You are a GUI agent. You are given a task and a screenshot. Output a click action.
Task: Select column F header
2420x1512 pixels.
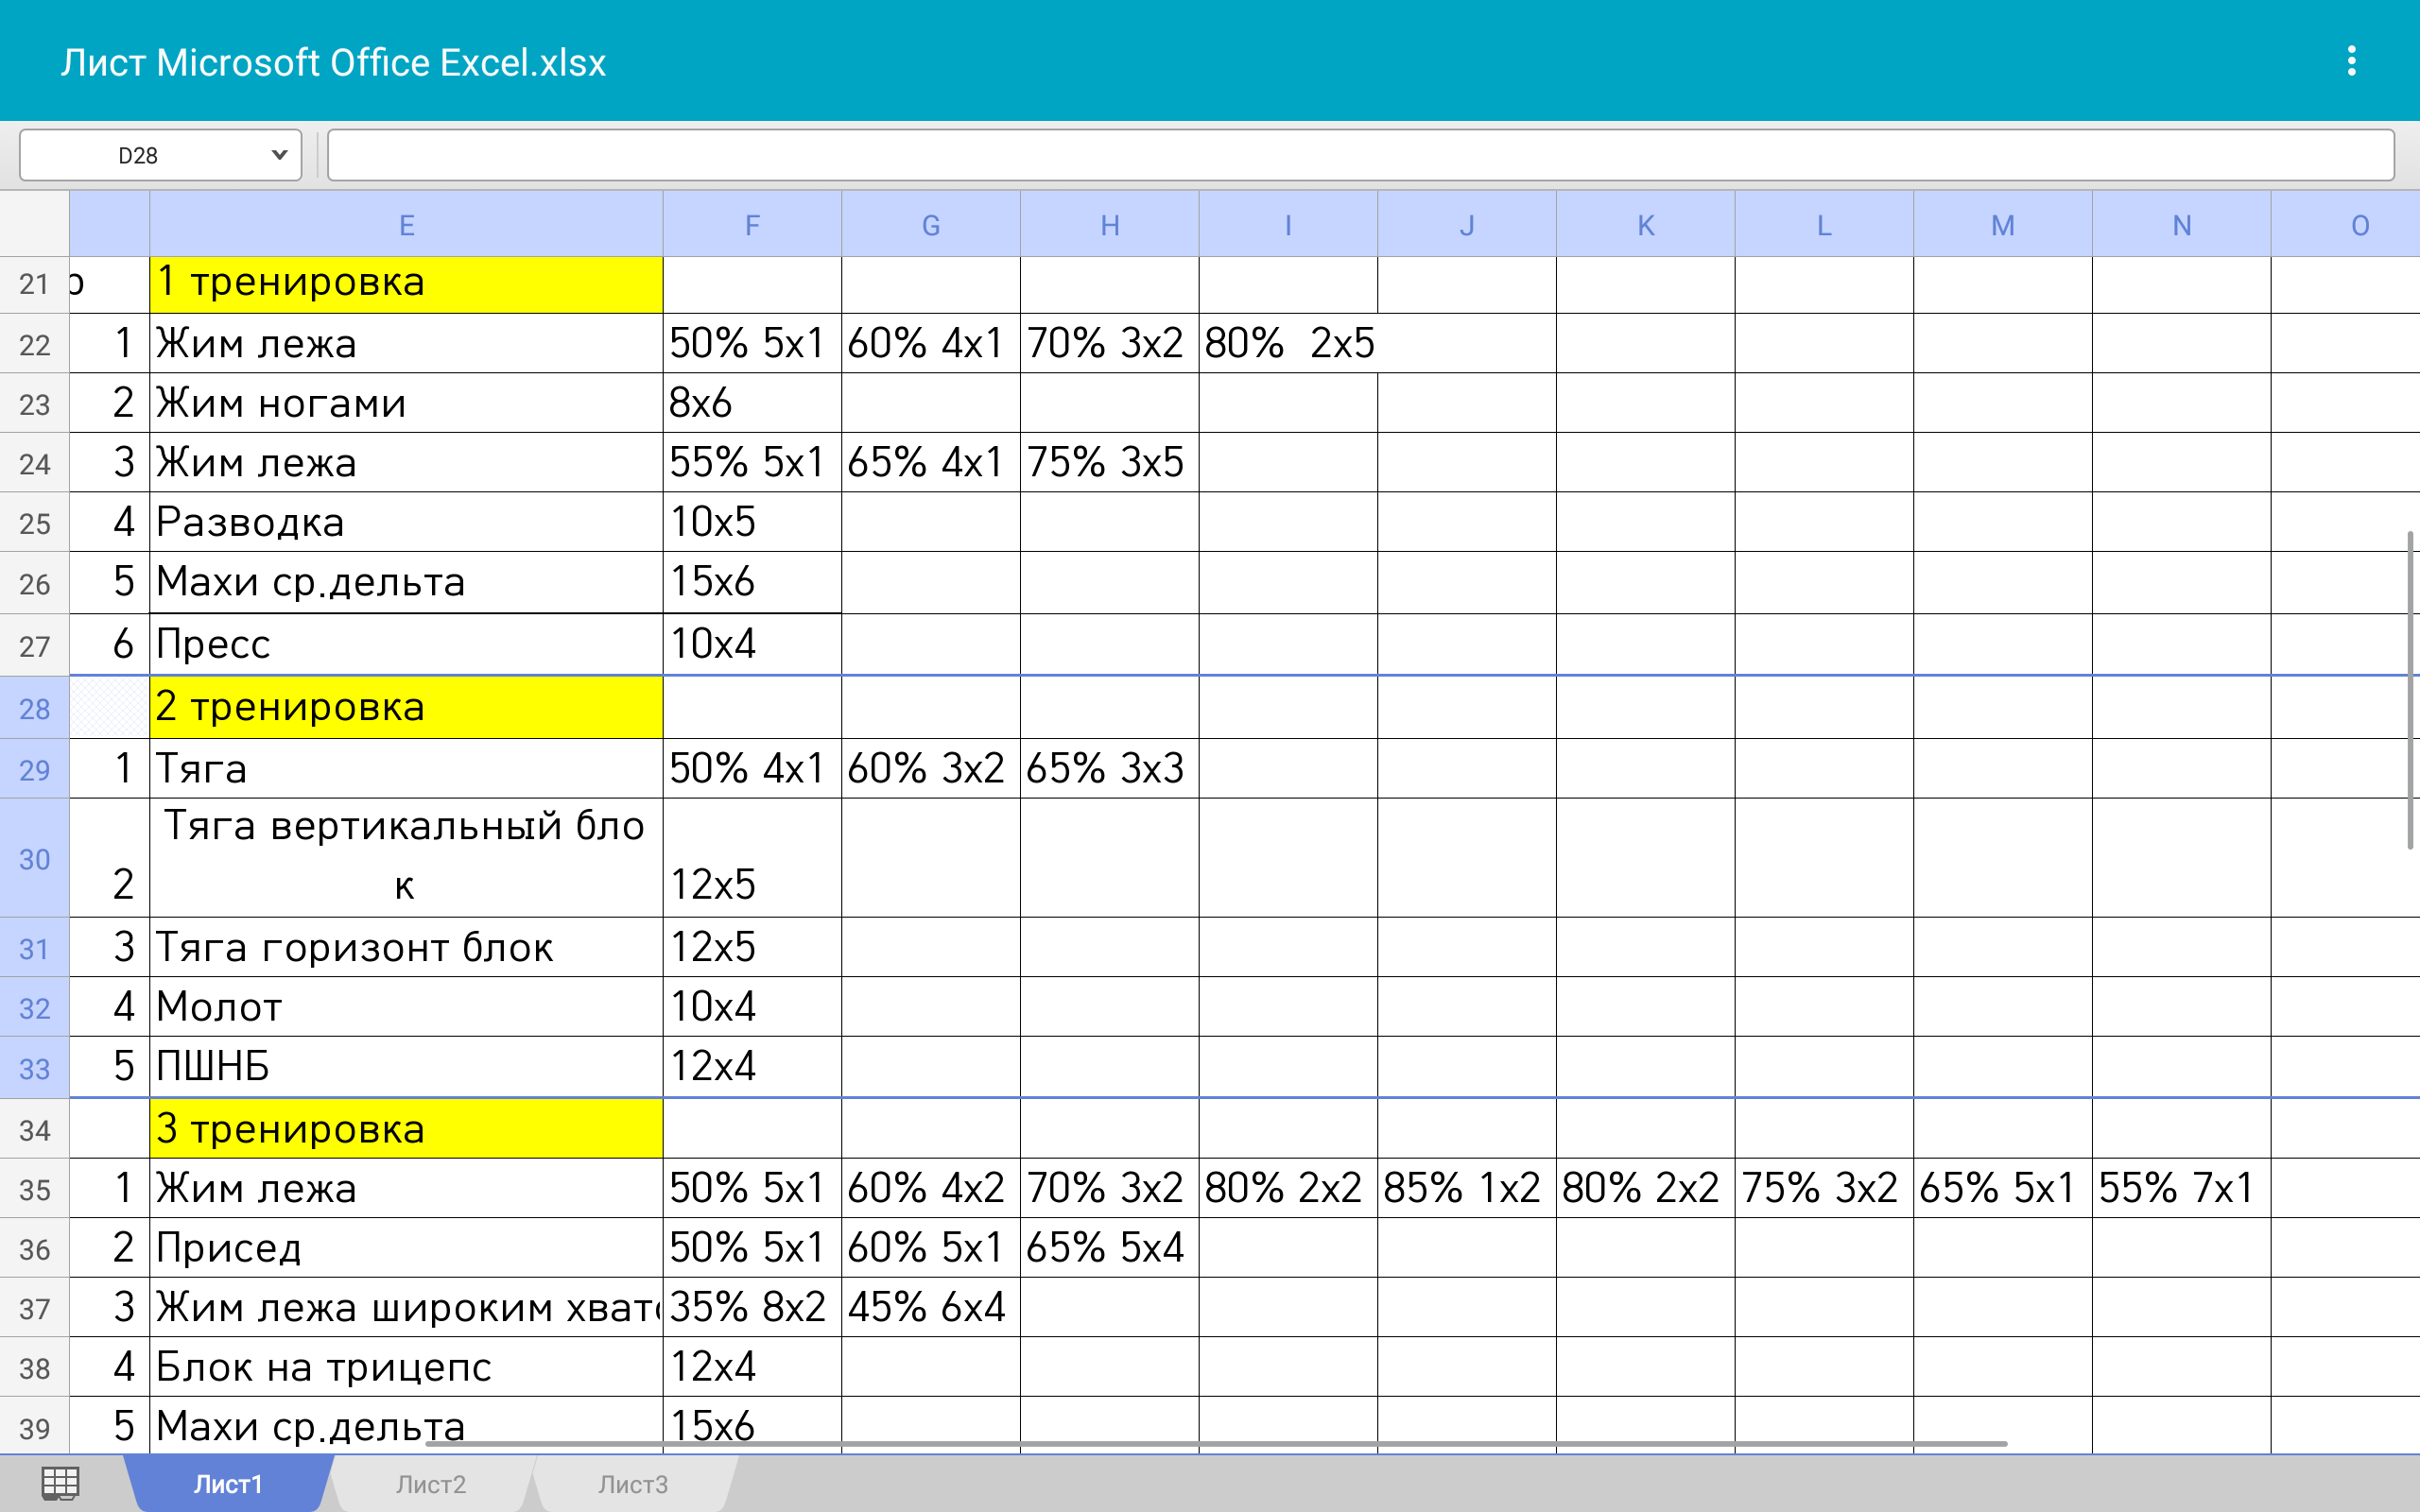point(752,225)
